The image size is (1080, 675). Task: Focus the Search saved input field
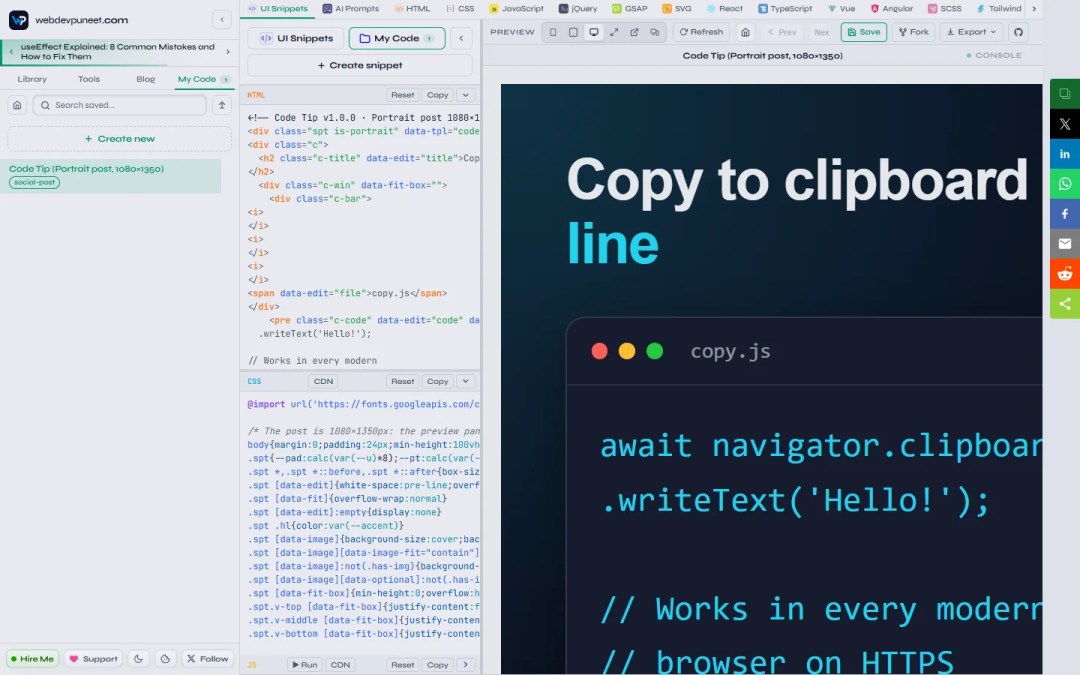pos(119,105)
